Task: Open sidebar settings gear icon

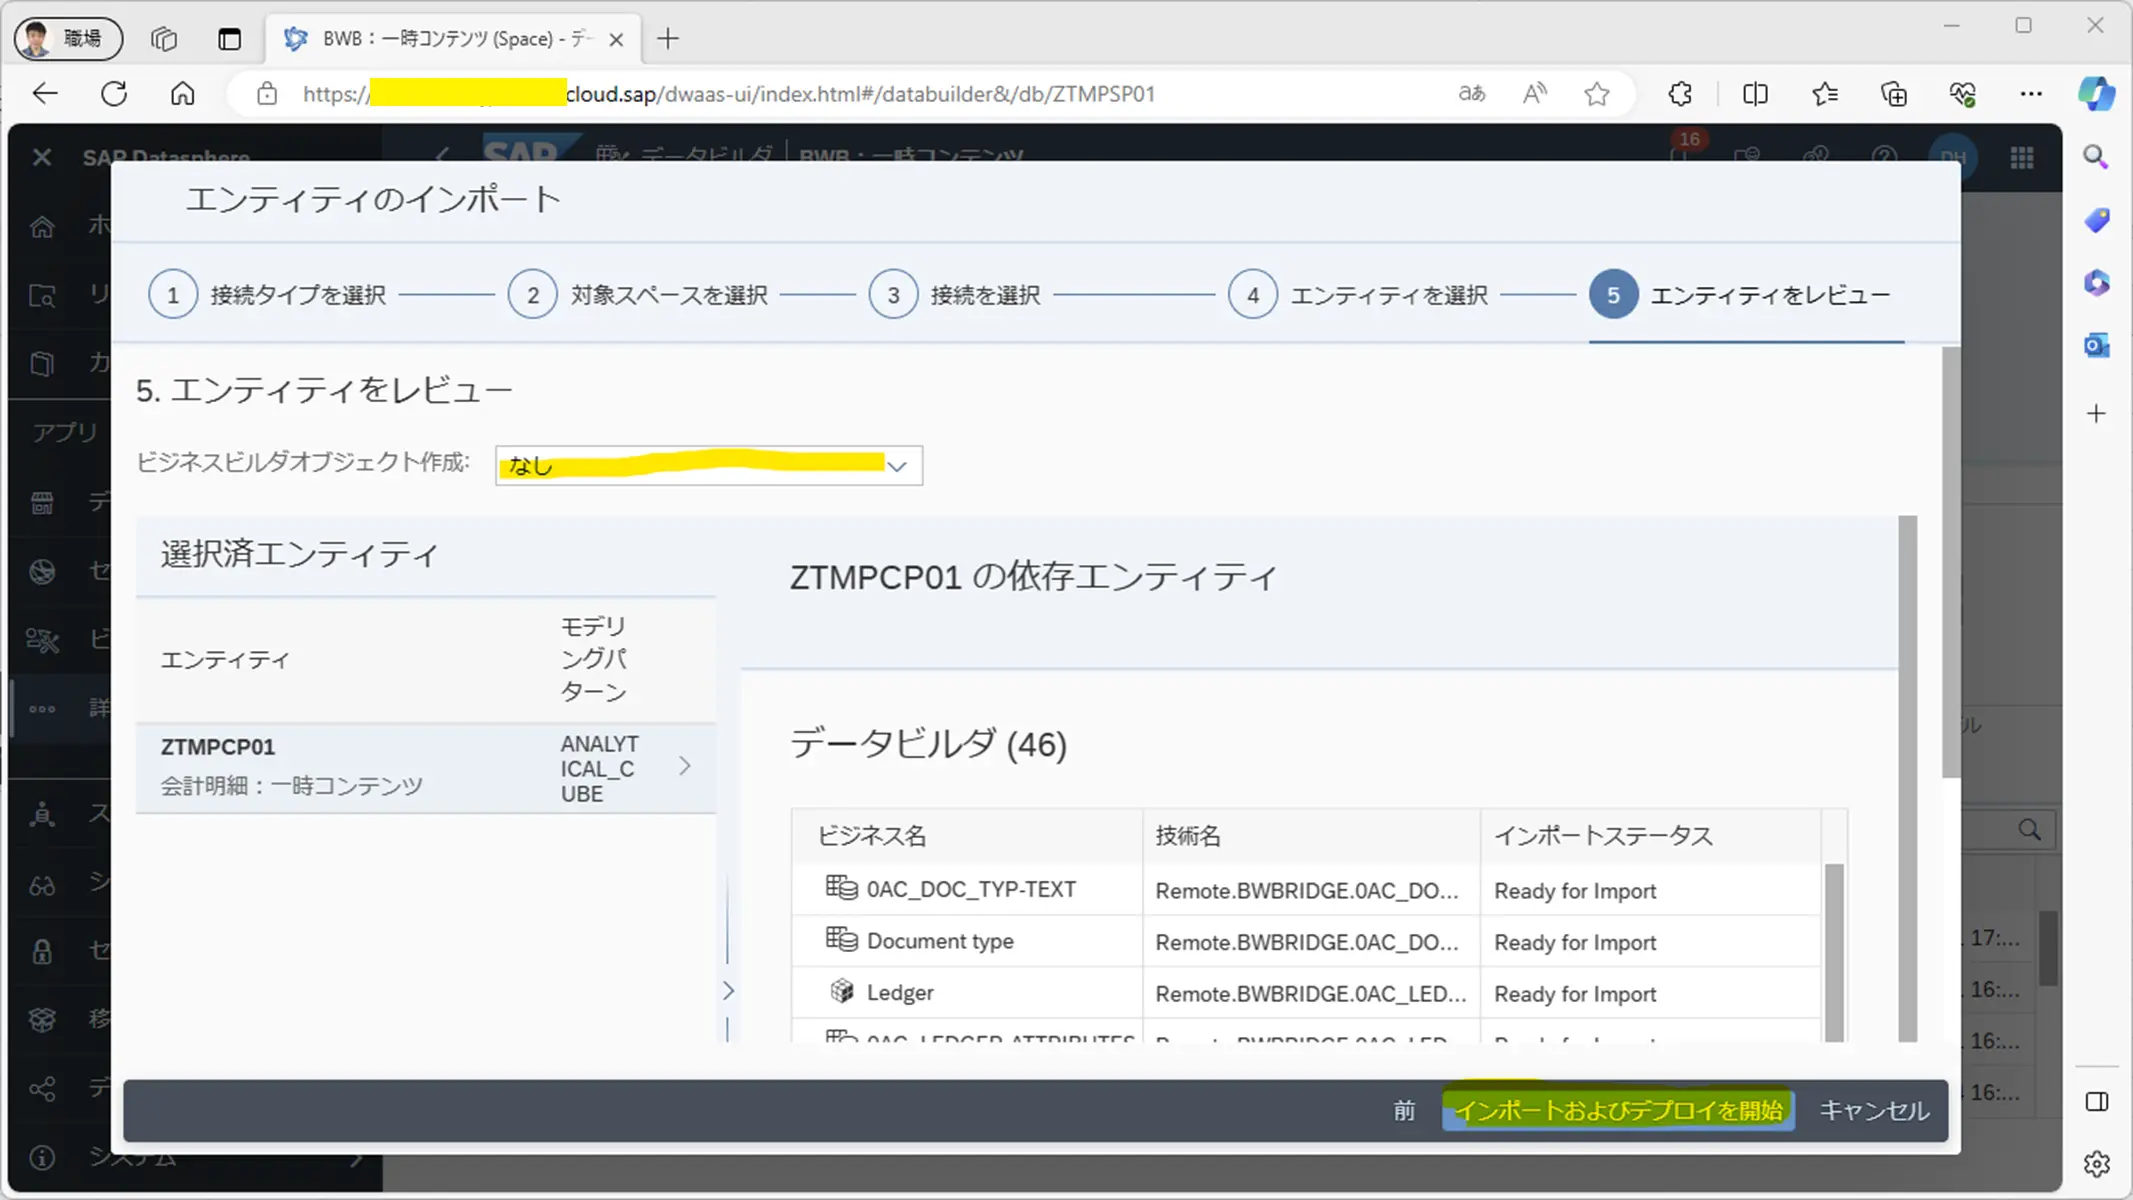Action: 2096,1164
